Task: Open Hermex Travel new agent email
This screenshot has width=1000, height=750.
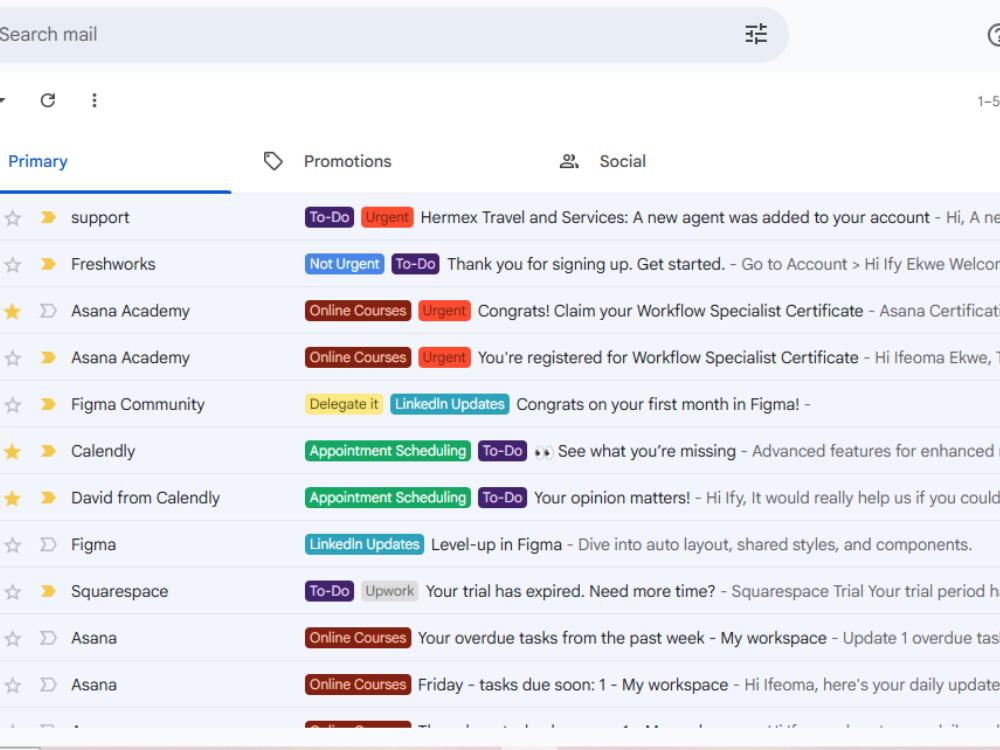Action: [675, 217]
